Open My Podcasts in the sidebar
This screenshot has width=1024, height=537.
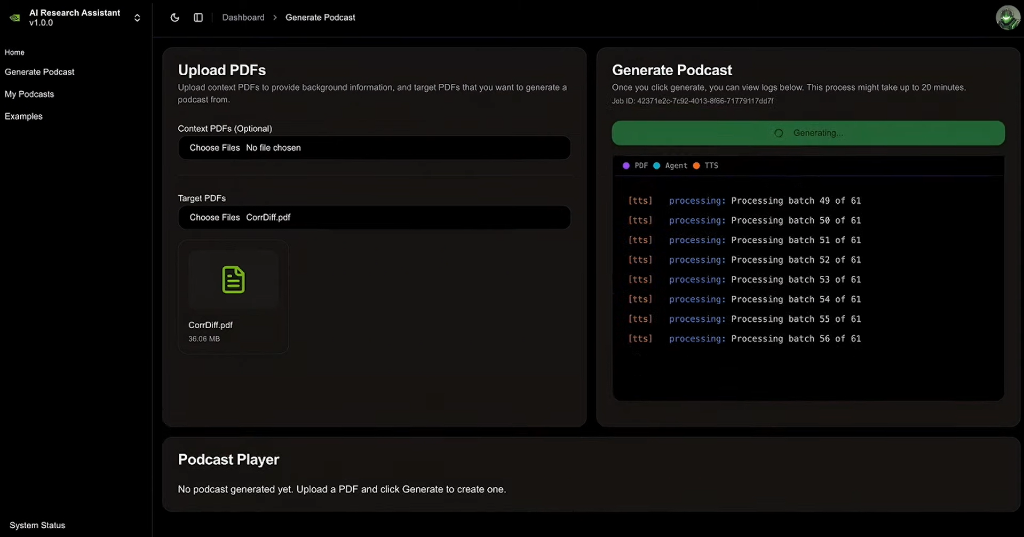point(30,94)
